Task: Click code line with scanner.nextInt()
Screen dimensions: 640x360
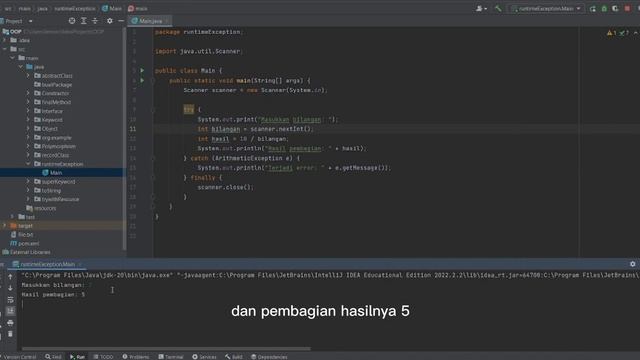Action: click(256, 129)
